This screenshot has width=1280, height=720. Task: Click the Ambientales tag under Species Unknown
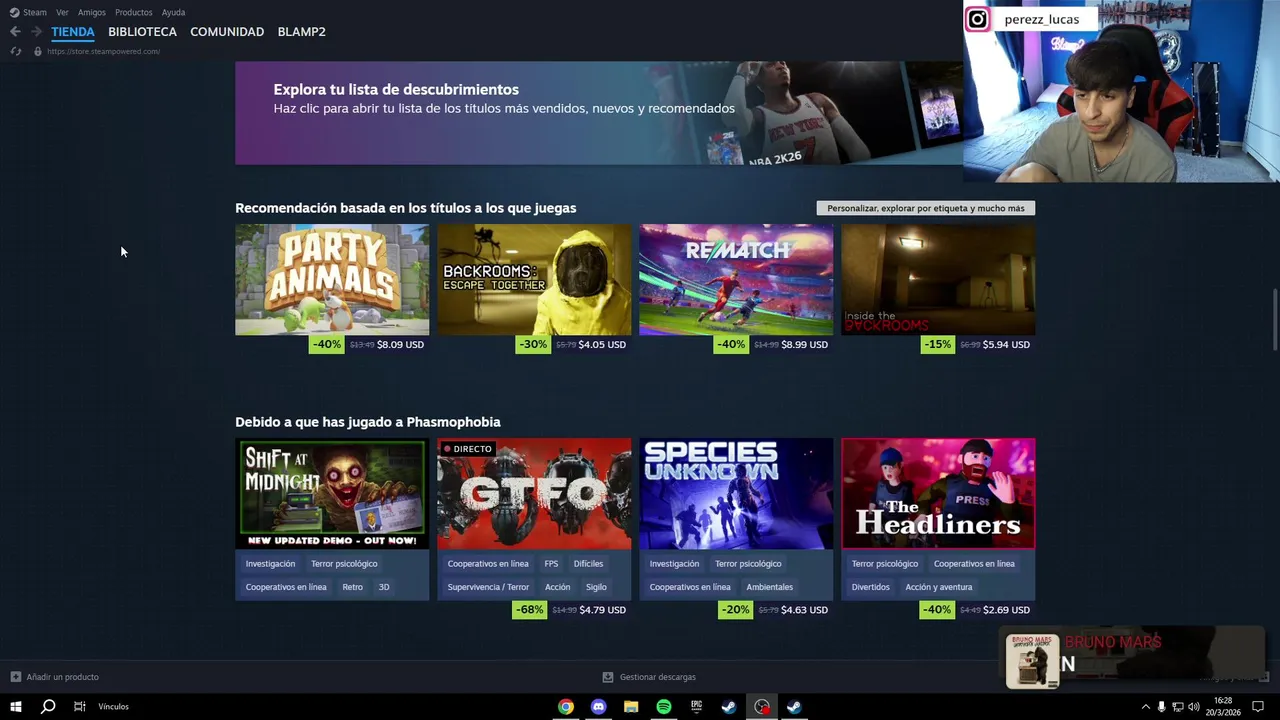click(769, 587)
